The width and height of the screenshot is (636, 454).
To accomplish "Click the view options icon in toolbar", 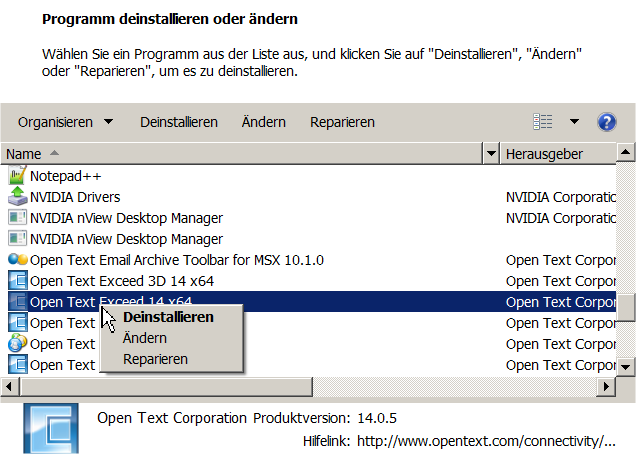I will click(x=543, y=122).
